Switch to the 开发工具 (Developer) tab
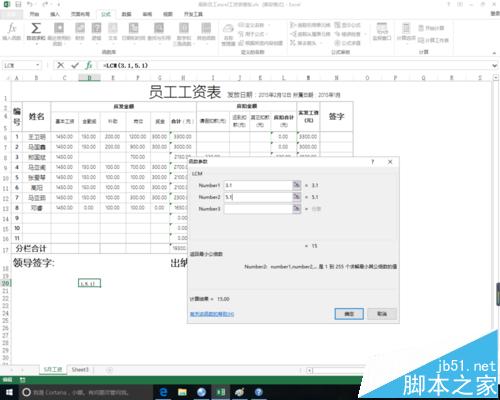Image resolution: width=500 pixels, height=400 pixels. pos(193,14)
